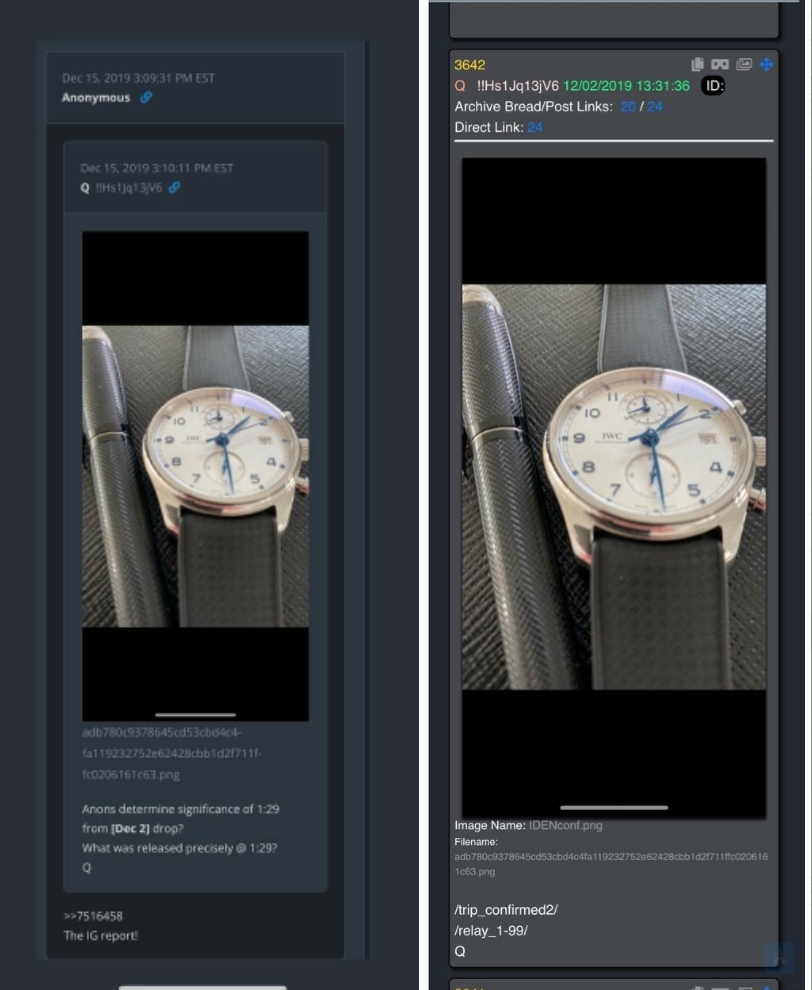The image size is (812, 990).
Task: Click the IDENconf.png image name
Action: (566, 825)
